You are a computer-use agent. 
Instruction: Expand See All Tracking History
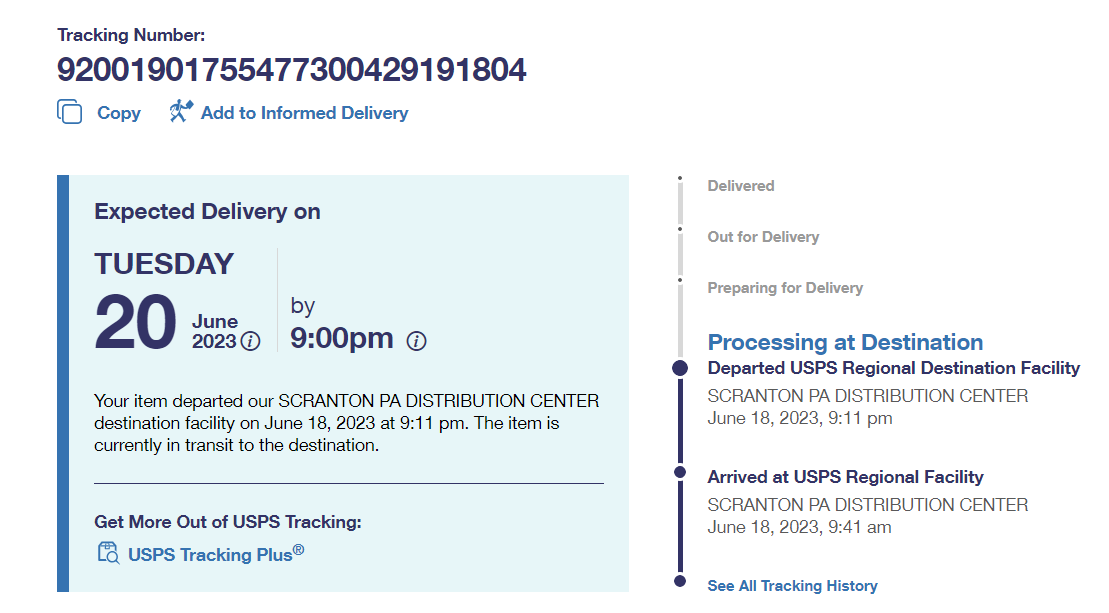pos(792,586)
